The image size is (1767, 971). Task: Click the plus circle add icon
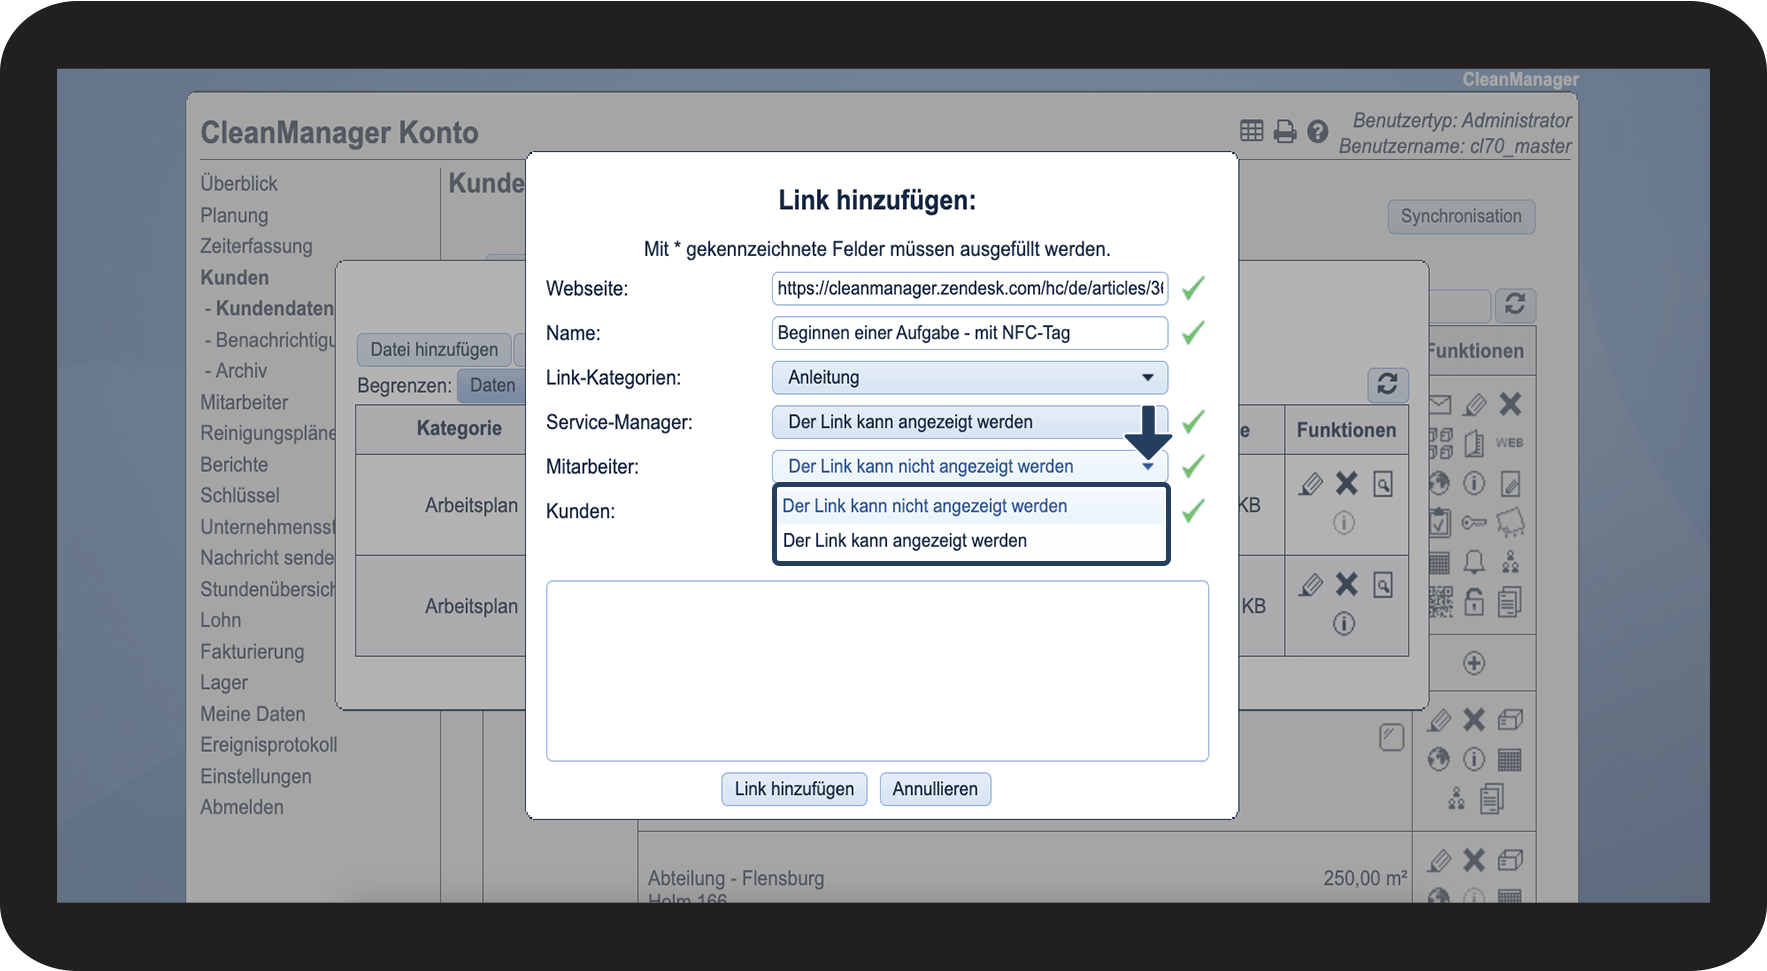[1474, 663]
